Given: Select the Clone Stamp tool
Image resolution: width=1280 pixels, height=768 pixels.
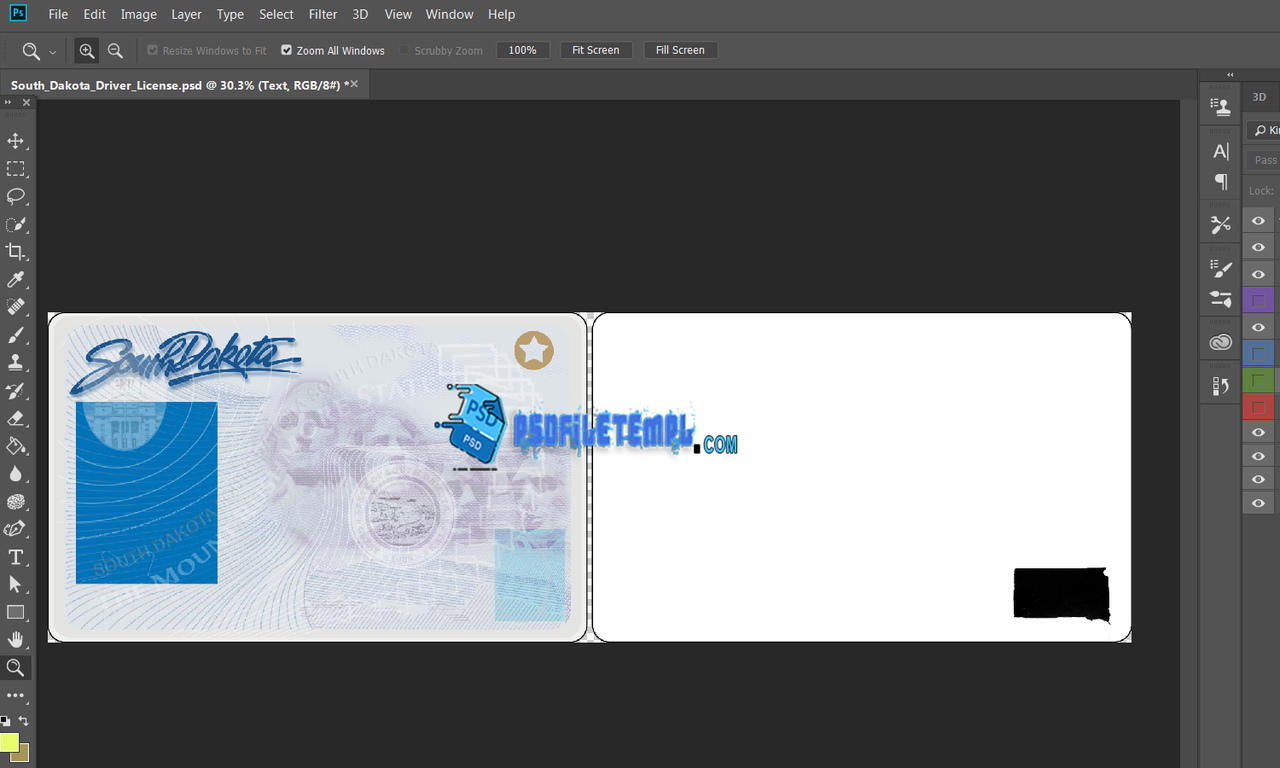Looking at the screenshot, I should point(16,362).
